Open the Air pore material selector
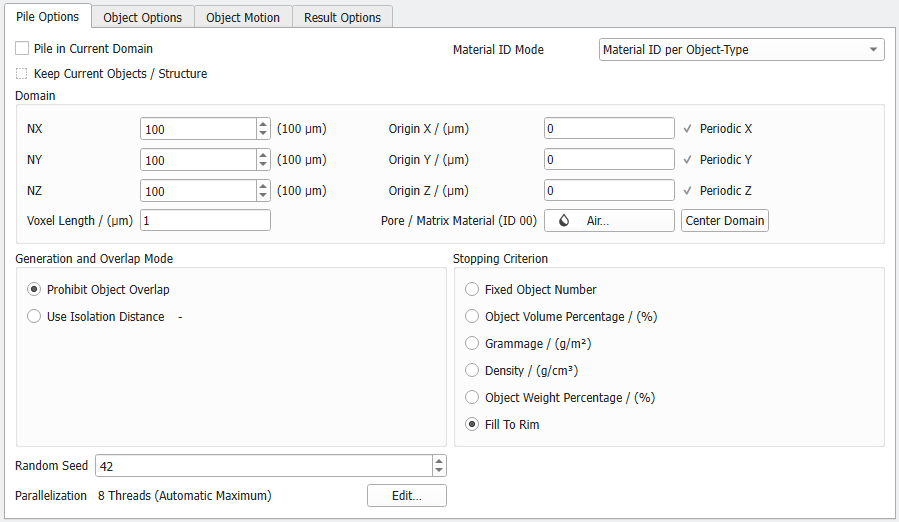 pos(609,221)
